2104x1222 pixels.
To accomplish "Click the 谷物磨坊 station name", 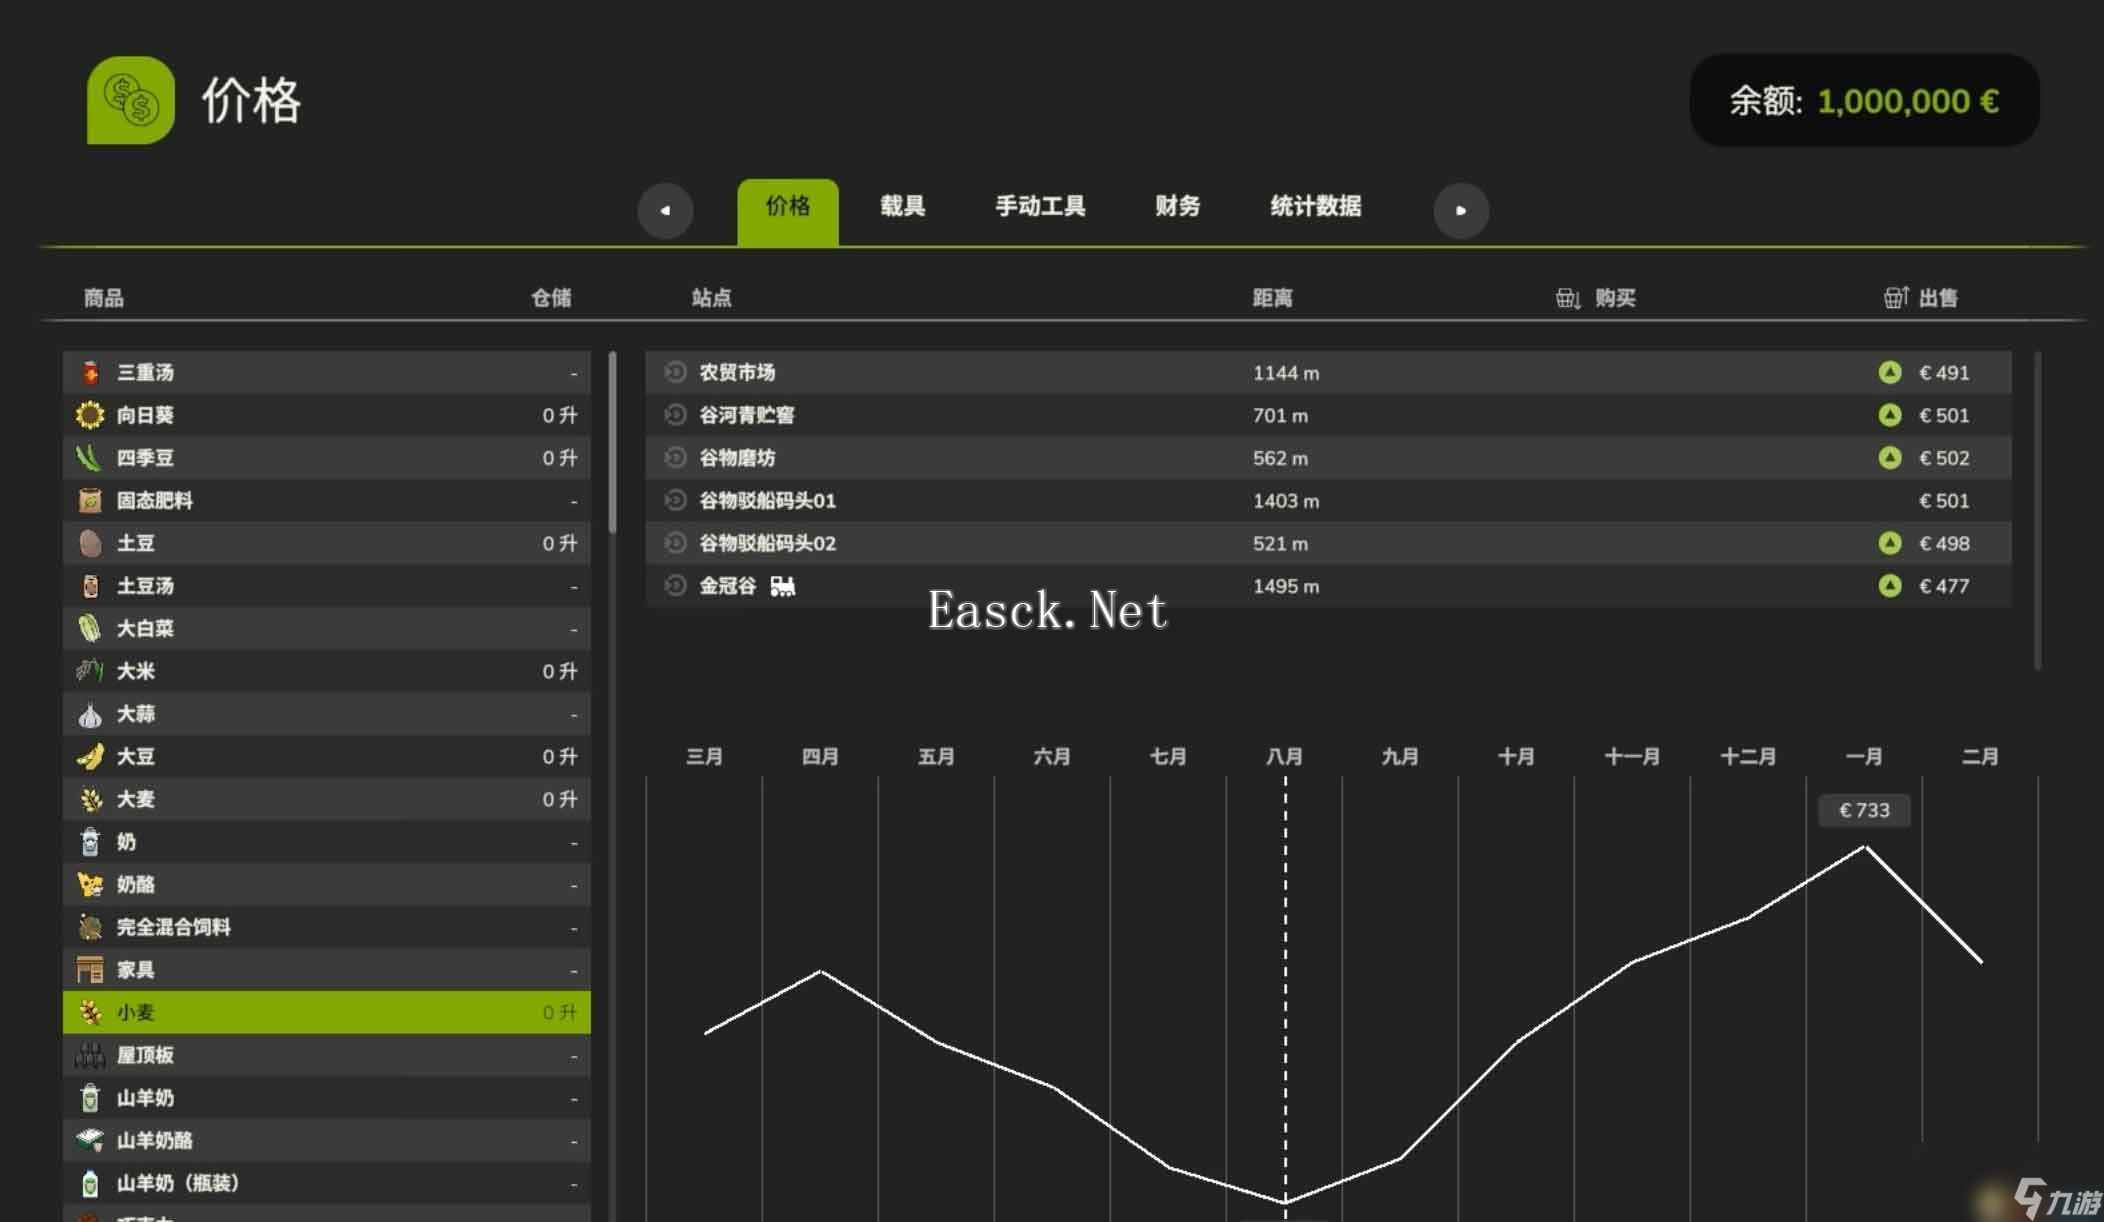I will tap(737, 458).
